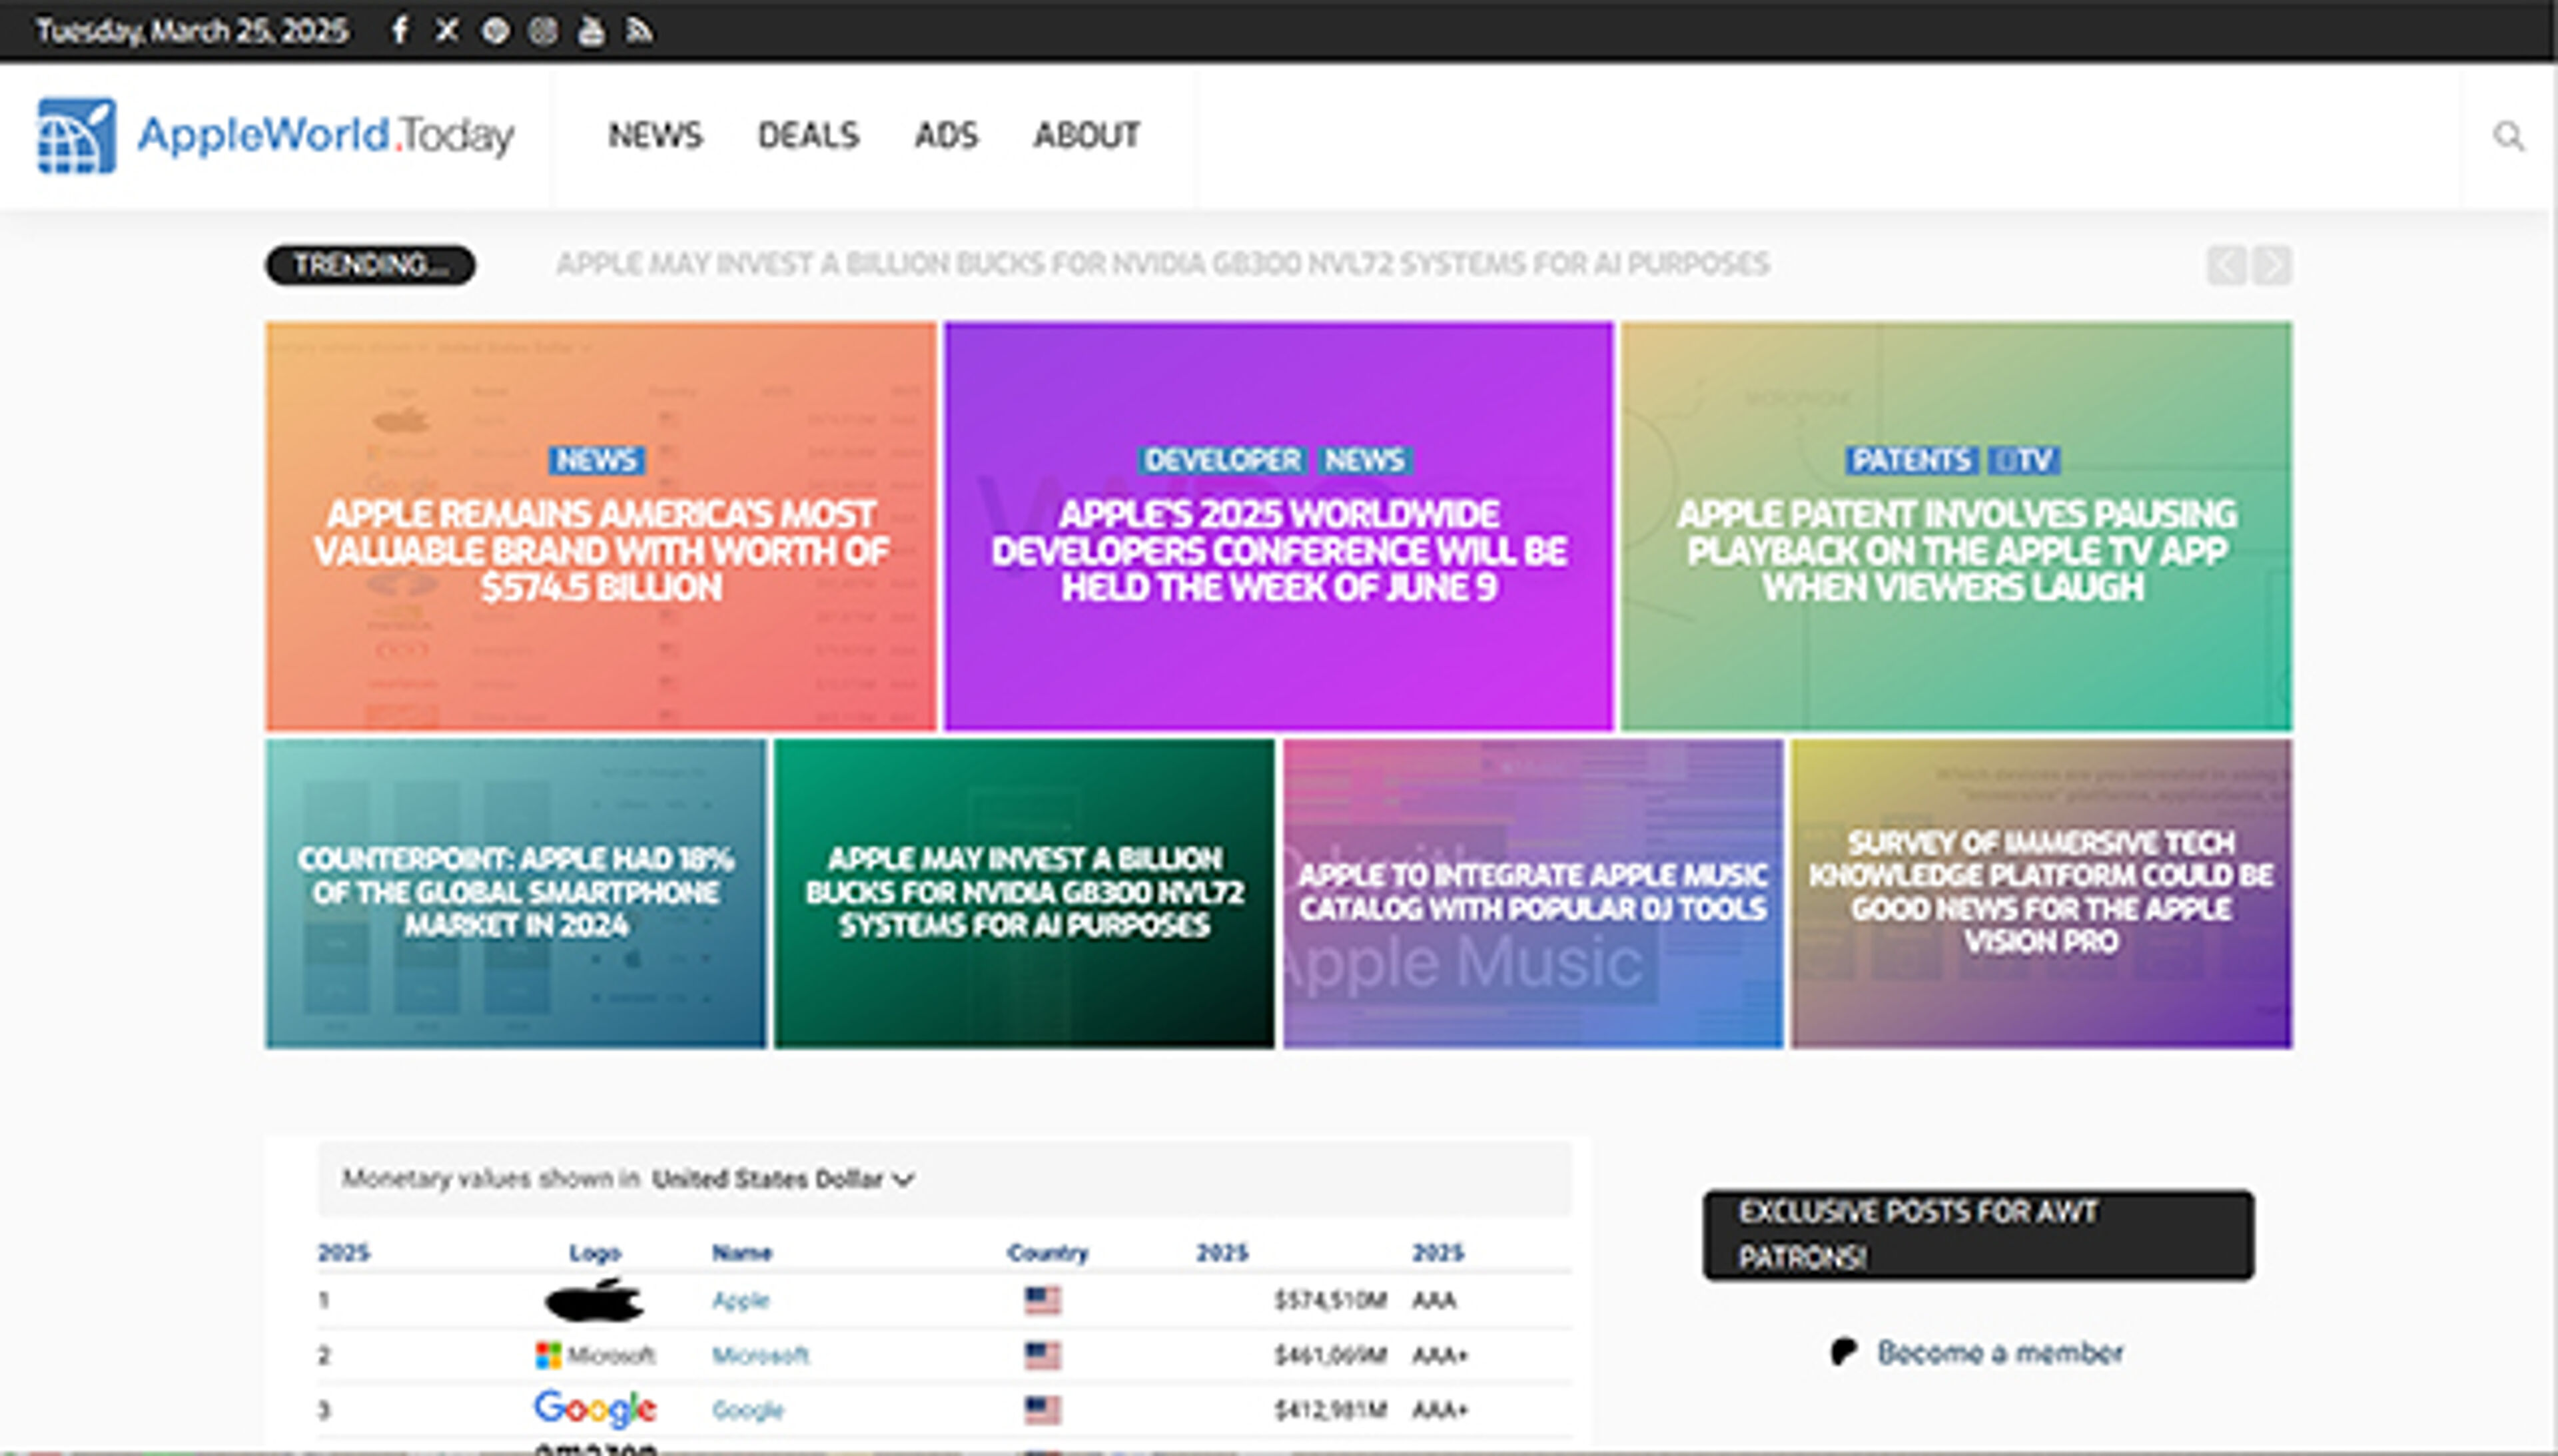Screen dimensions: 2558x1456
Task: Open the WWDC June 9 article tile
Action: 1278,550
